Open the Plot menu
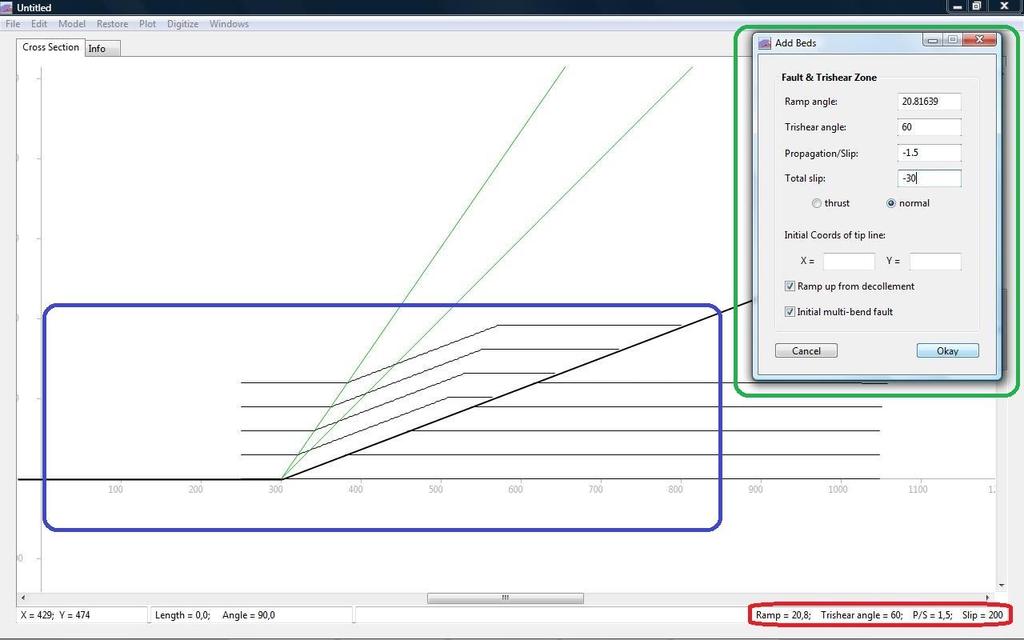Viewport: 1024px width, 640px height. tap(148, 24)
